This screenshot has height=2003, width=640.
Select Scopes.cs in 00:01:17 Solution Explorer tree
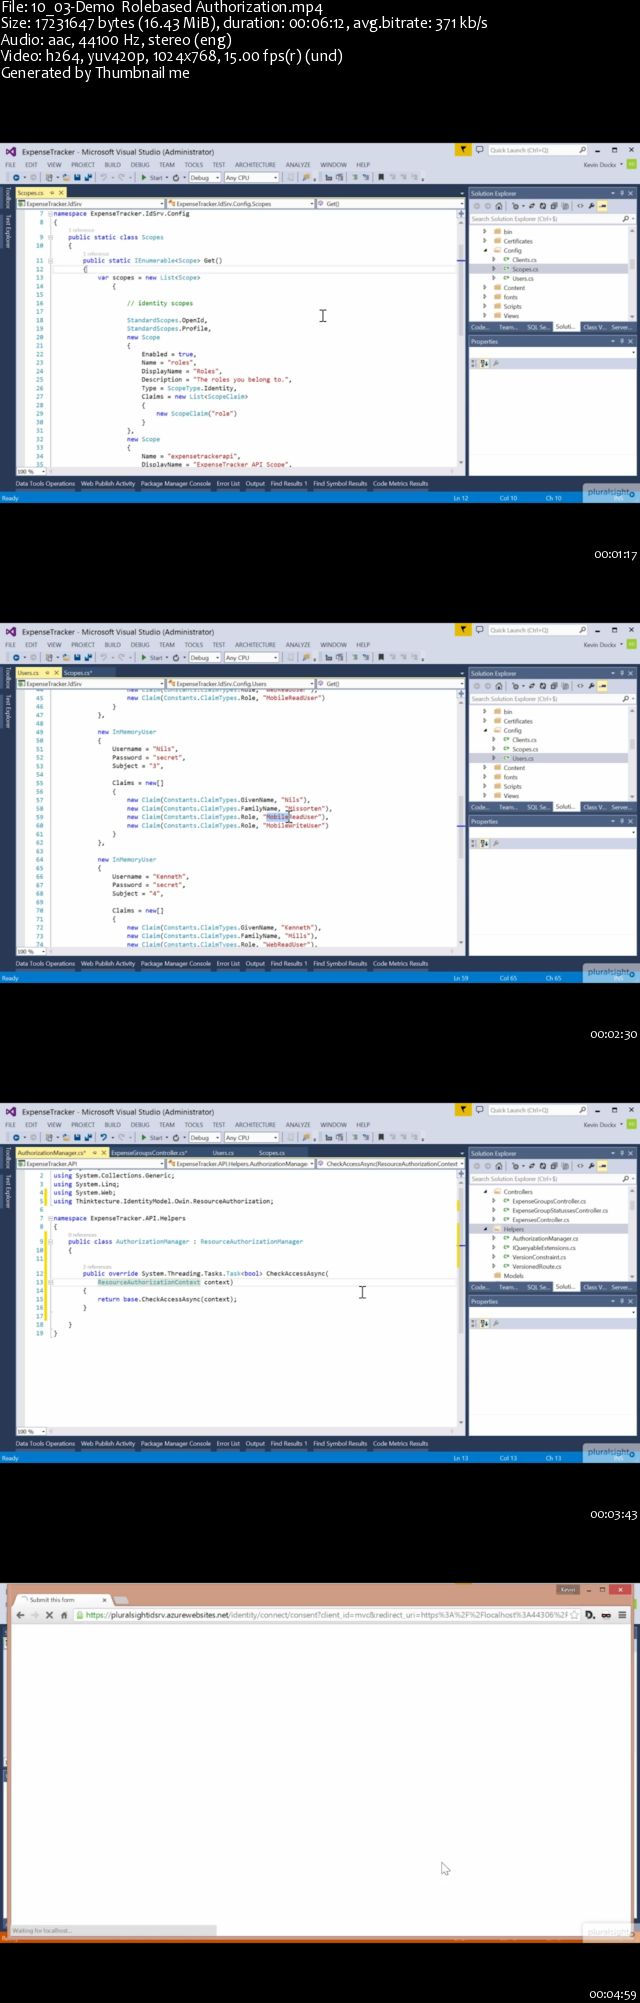(524, 269)
